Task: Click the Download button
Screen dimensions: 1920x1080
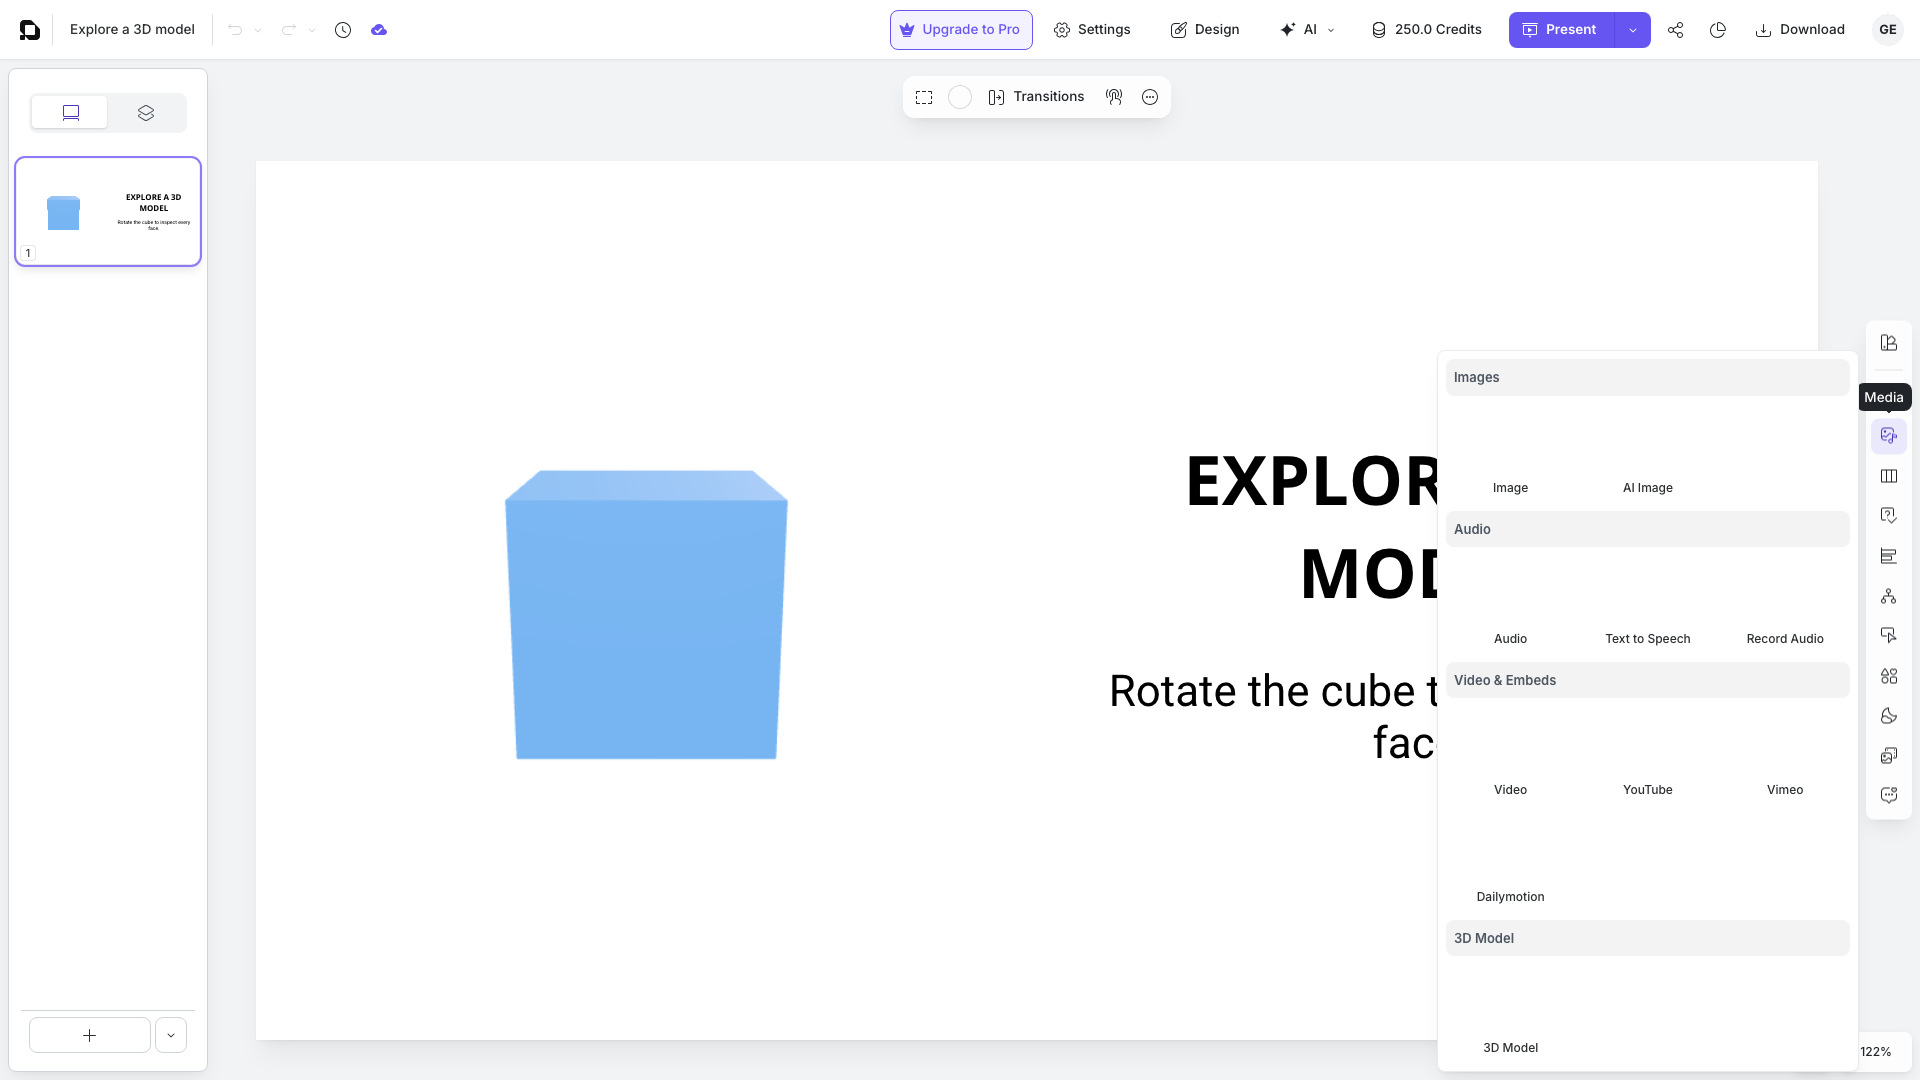Action: click(x=1800, y=30)
